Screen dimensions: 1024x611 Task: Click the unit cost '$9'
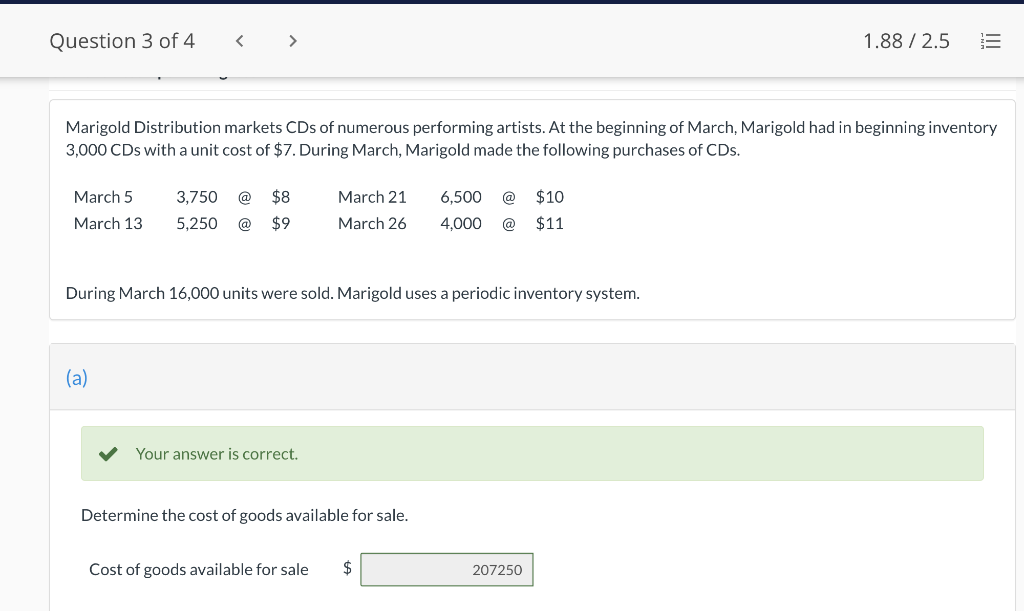(x=281, y=224)
